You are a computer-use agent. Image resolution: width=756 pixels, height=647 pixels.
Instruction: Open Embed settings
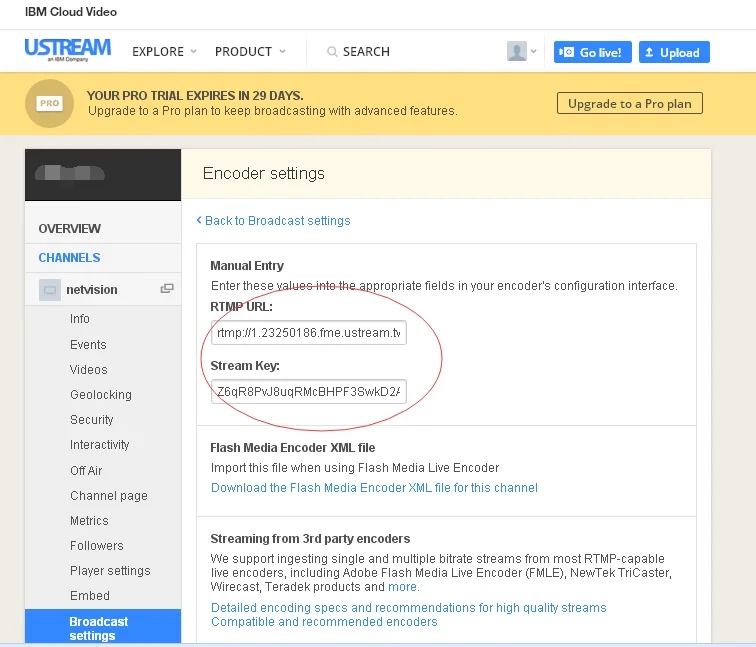(90, 596)
